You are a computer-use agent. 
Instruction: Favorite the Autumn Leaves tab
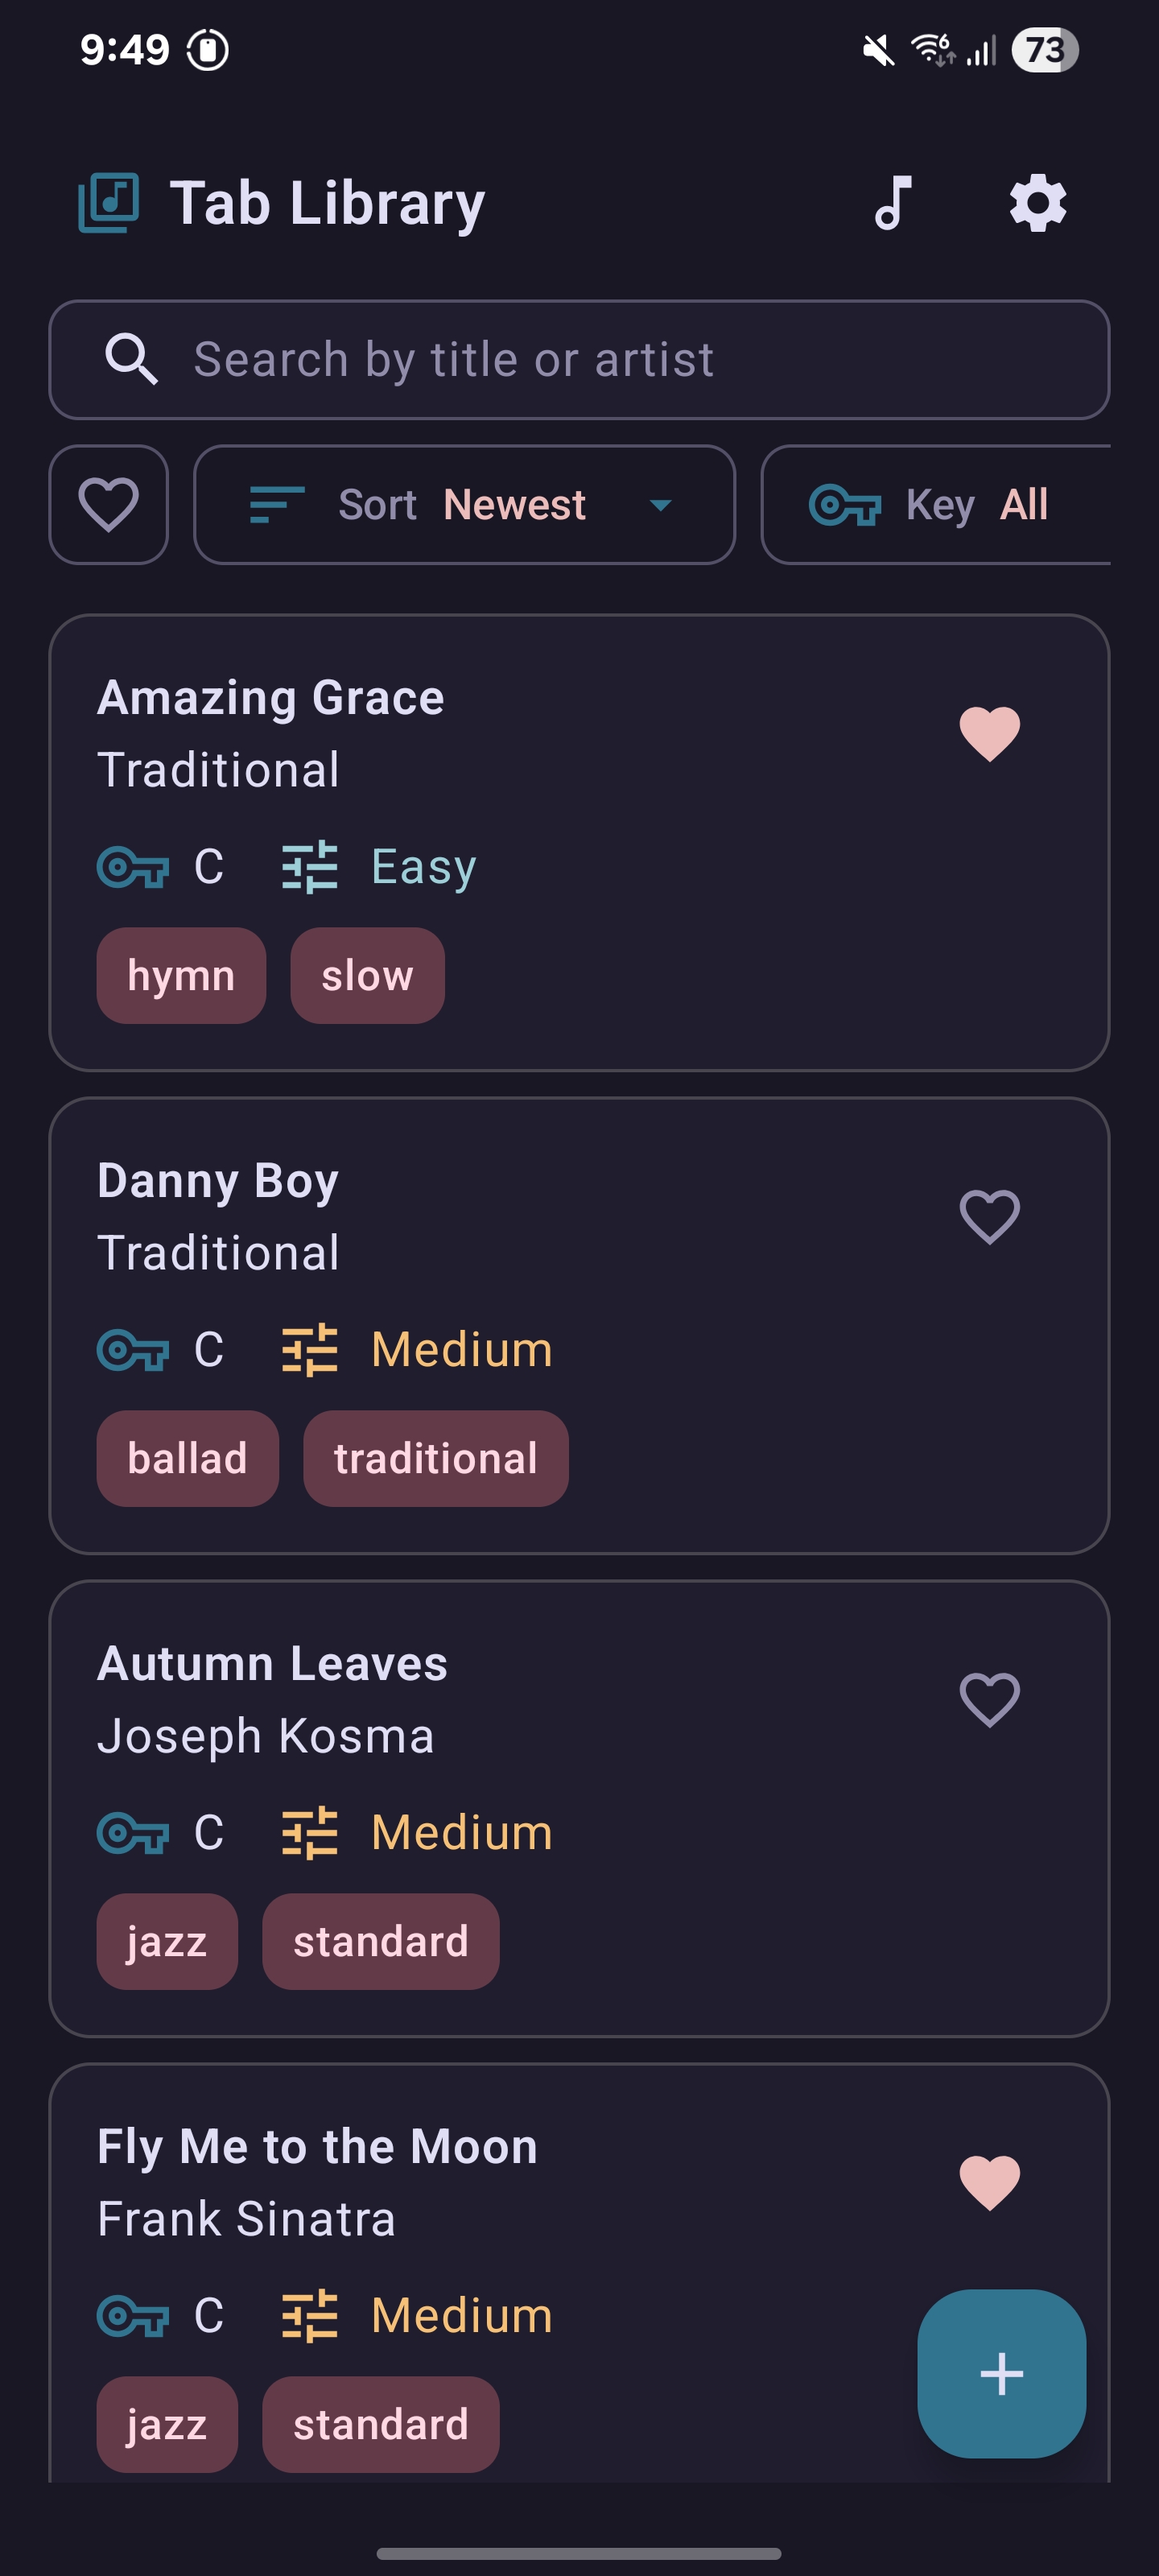[x=989, y=1699]
